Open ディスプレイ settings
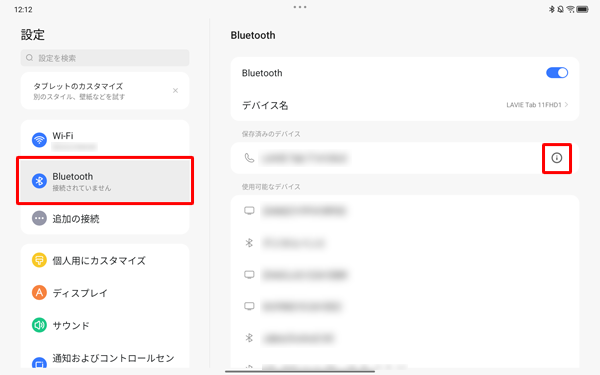Screen dimensions: 600x375 105,293
